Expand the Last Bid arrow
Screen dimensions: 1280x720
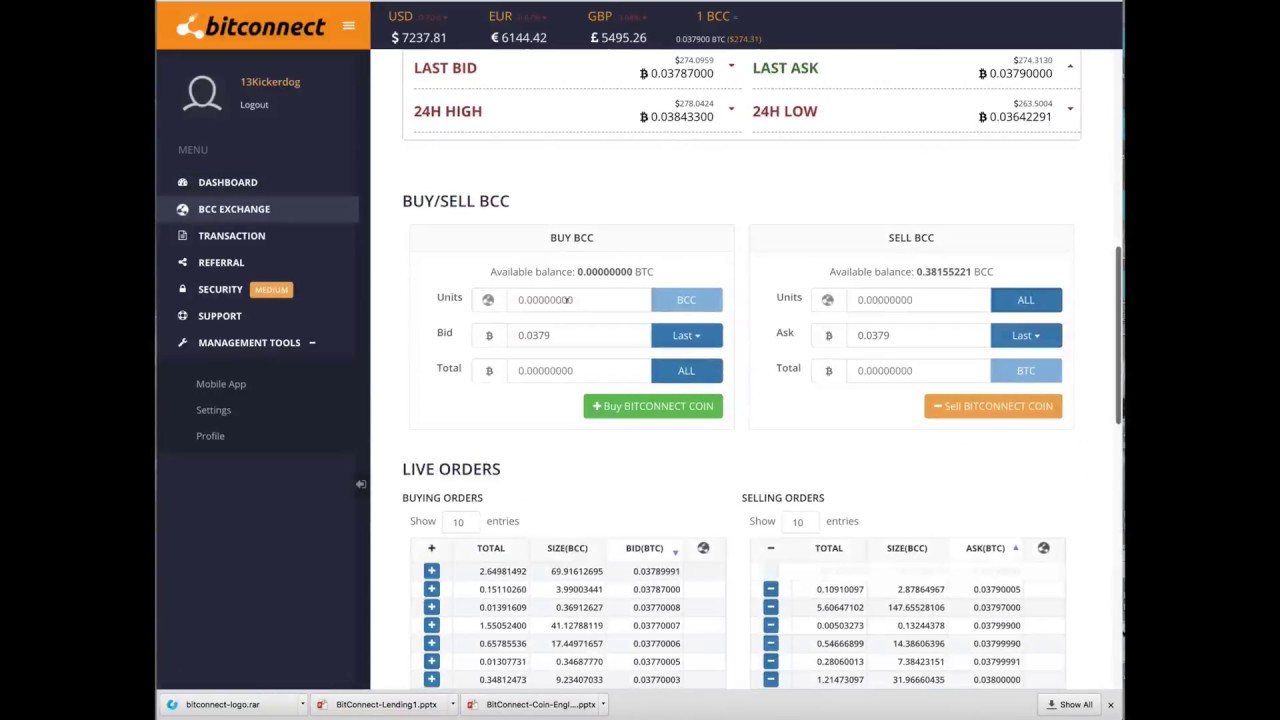(x=731, y=67)
